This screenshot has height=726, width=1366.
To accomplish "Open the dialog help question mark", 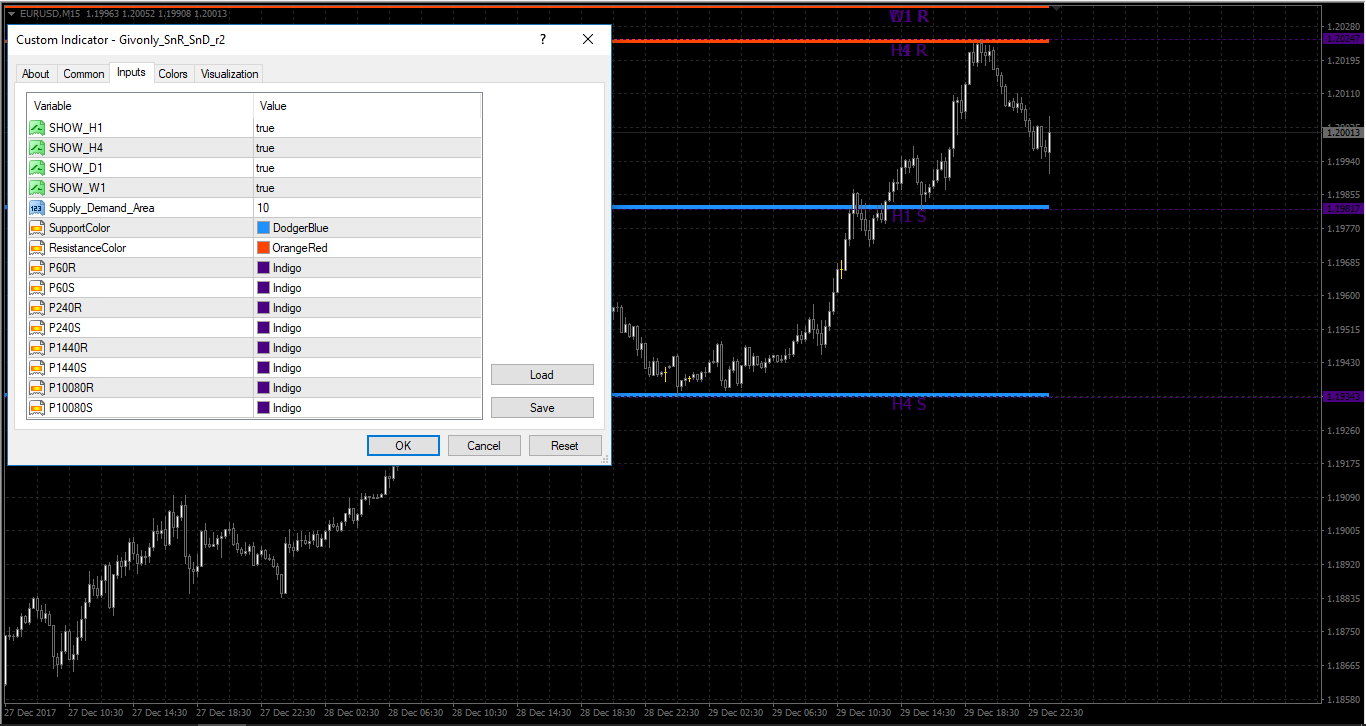I will (x=543, y=40).
